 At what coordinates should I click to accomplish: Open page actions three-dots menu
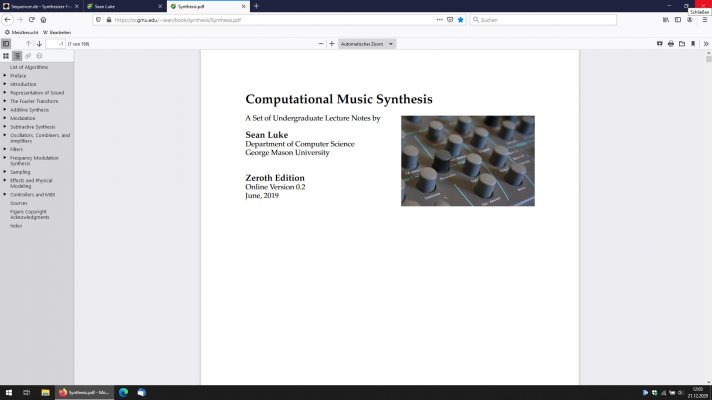coord(440,20)
